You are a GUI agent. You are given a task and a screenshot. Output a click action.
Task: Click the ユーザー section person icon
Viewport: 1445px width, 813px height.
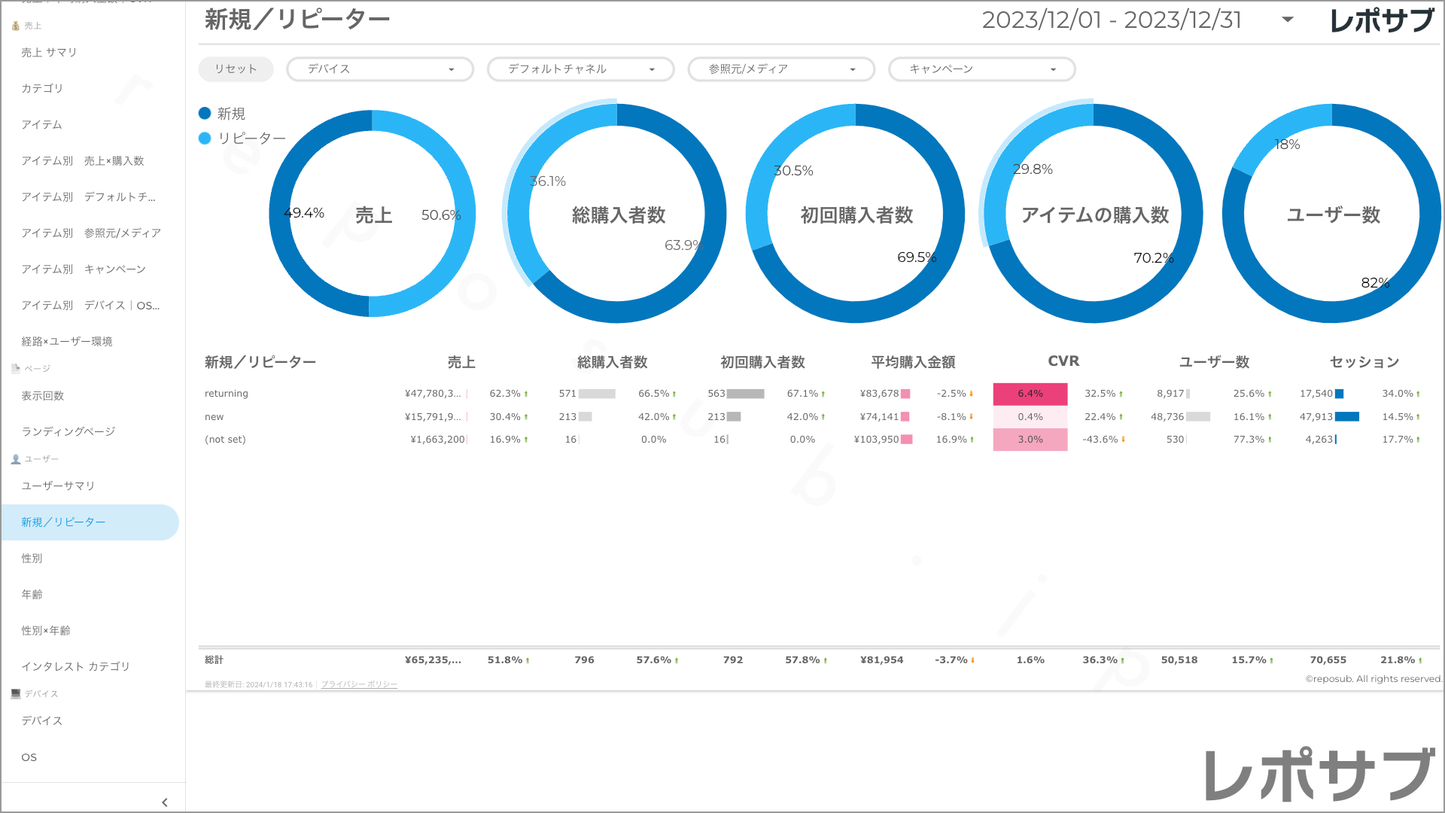pyautogui.click(x=15, y=459)
